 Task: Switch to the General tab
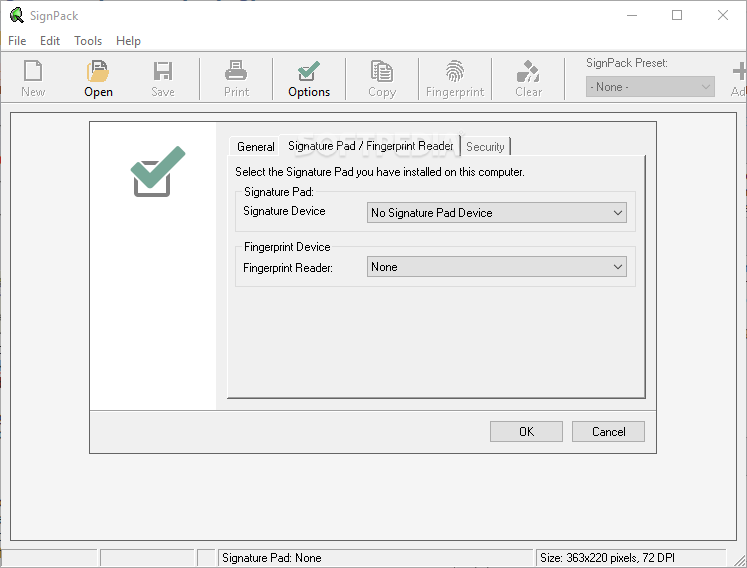coord(255,147)
